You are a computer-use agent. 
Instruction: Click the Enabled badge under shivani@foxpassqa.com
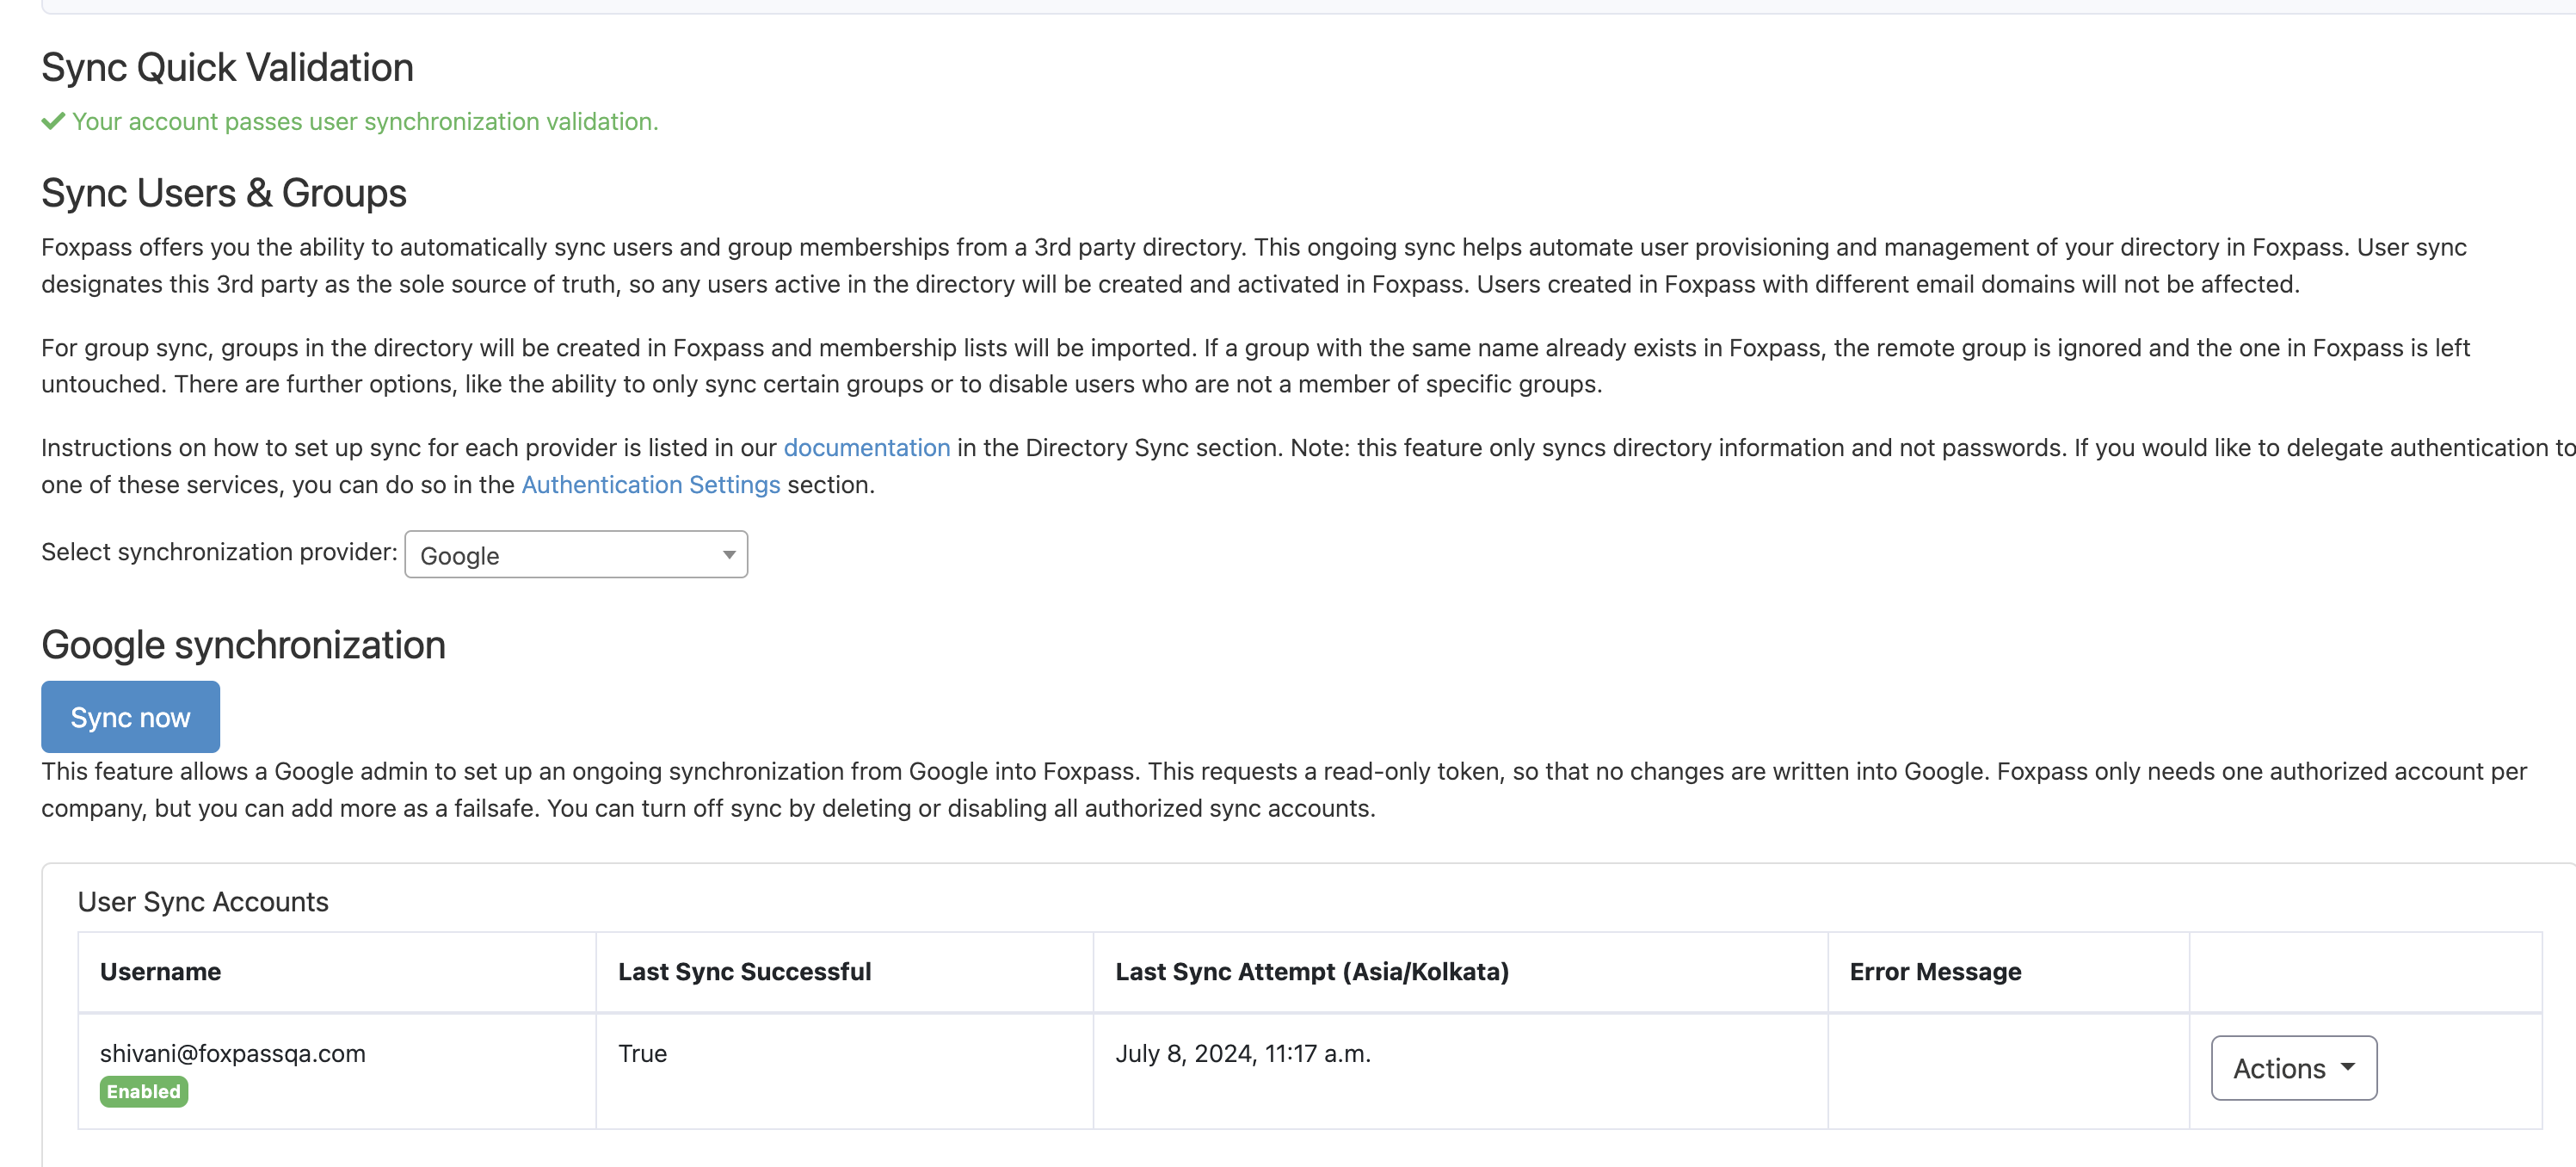(144, 1091)
